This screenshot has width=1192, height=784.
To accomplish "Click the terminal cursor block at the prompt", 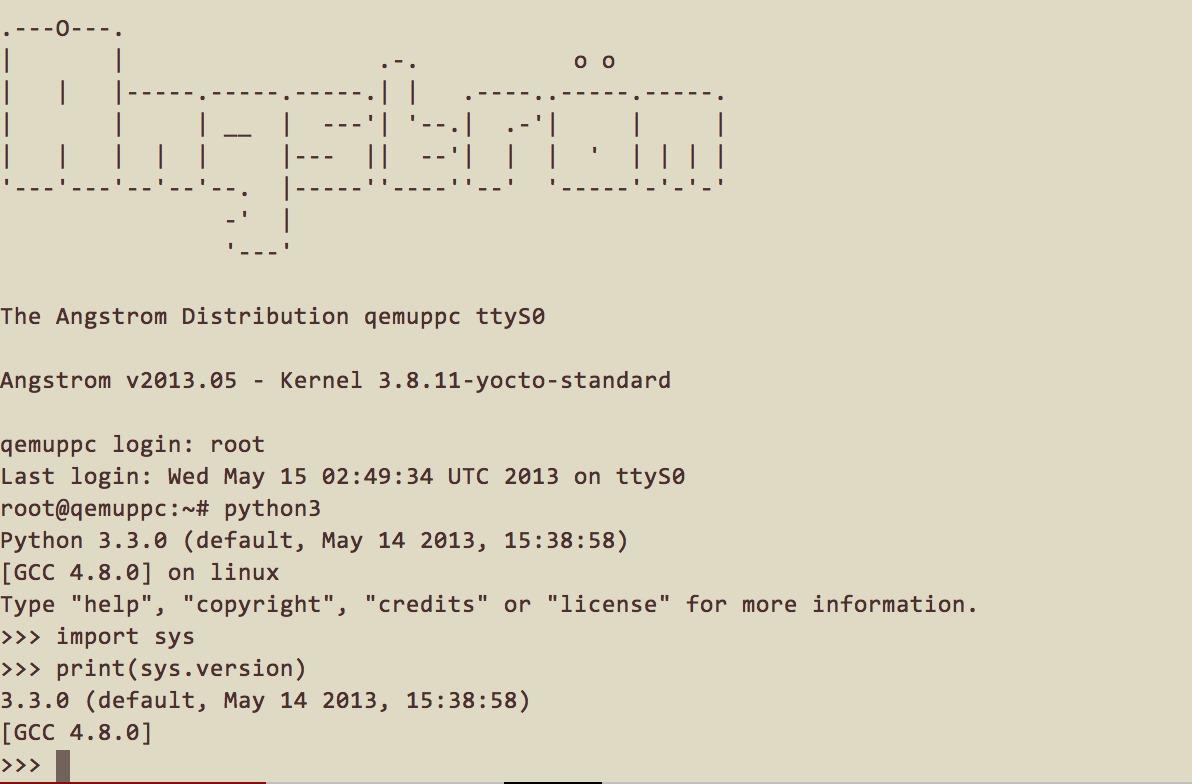I will 63,766.
